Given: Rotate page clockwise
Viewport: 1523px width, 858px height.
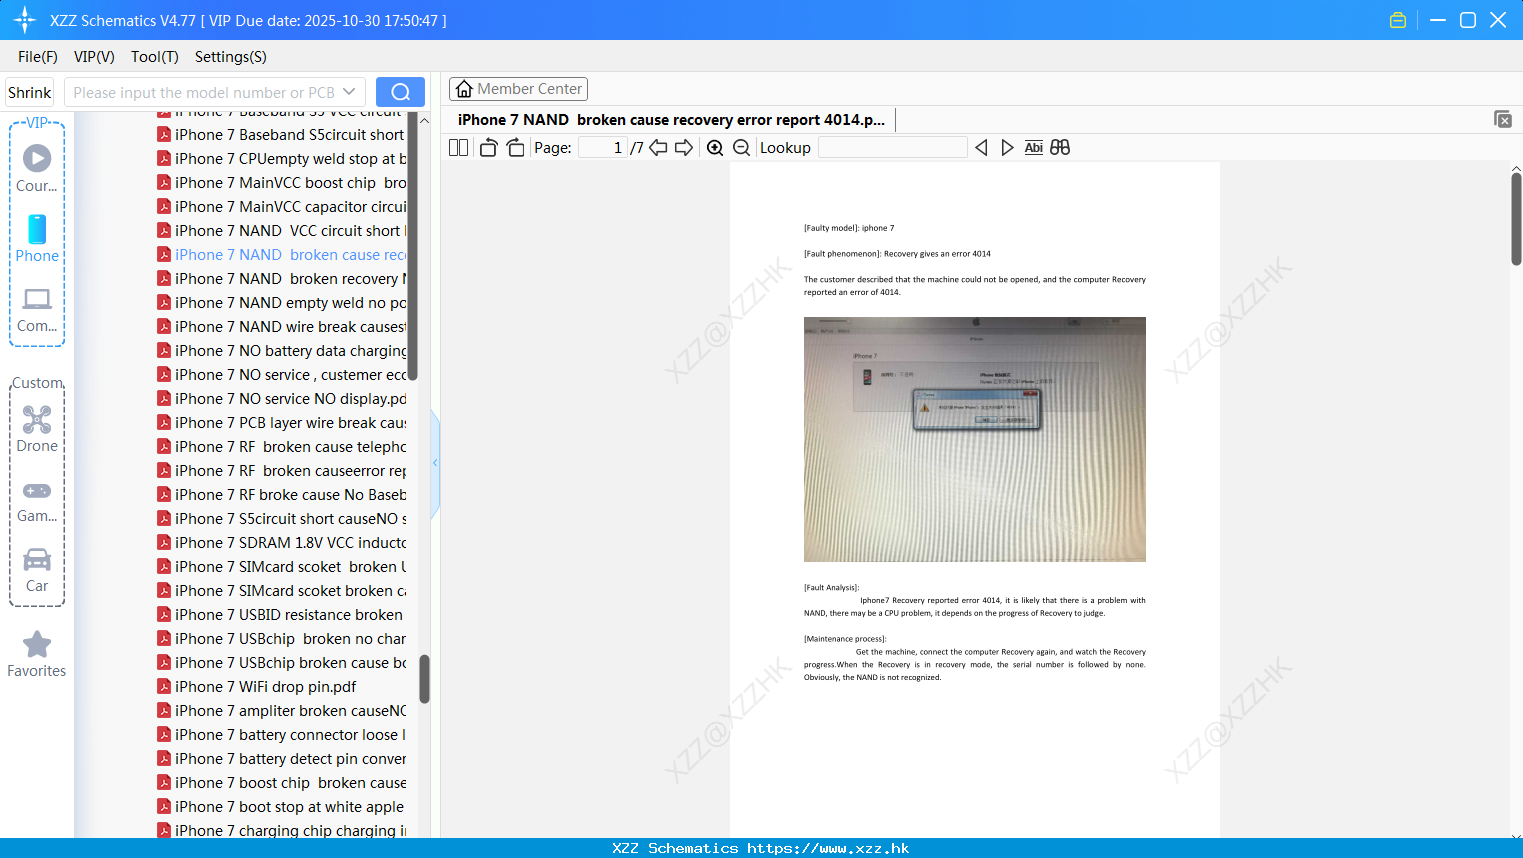Looking at the screenshot, I should 515,148.
